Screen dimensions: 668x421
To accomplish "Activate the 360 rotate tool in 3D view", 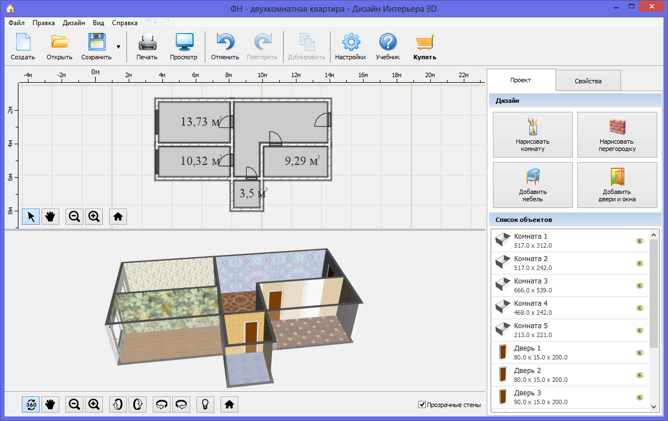I will coord(31,404).
